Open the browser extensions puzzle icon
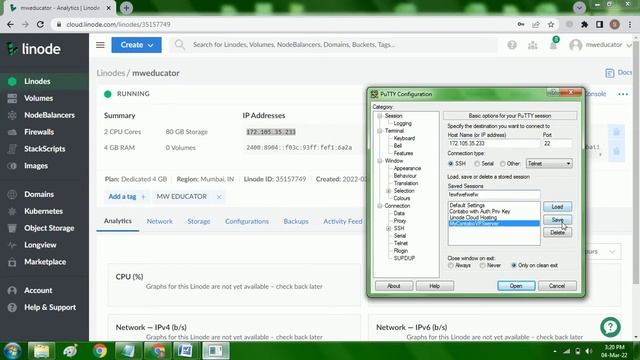Viewport: 640px width, 360px height. click(x=584, y=24)
